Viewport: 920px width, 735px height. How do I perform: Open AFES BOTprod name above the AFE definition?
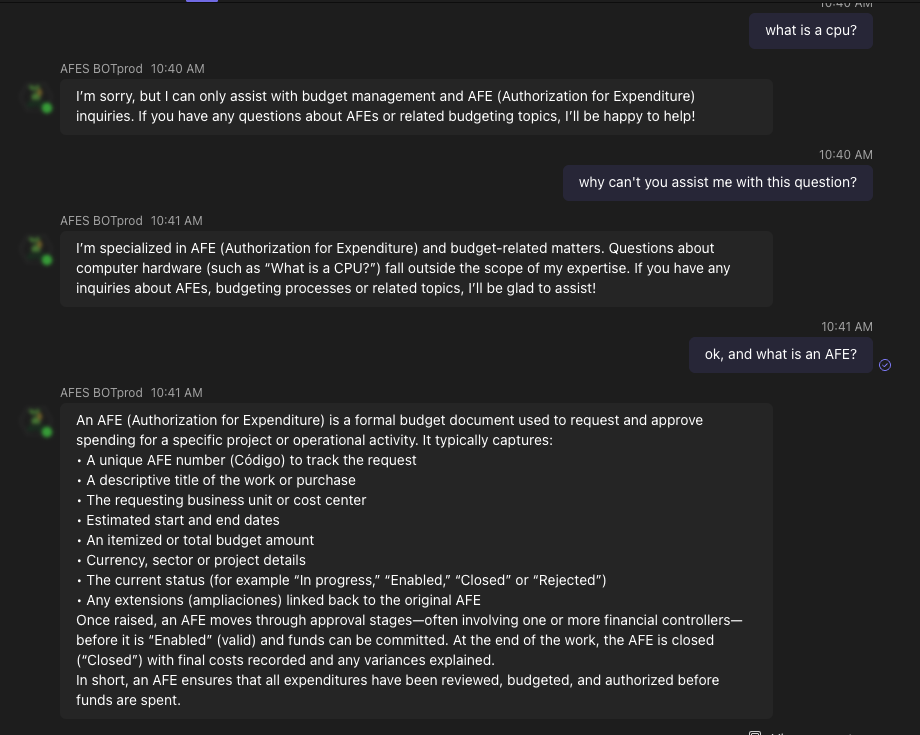(x=101, y=393)
